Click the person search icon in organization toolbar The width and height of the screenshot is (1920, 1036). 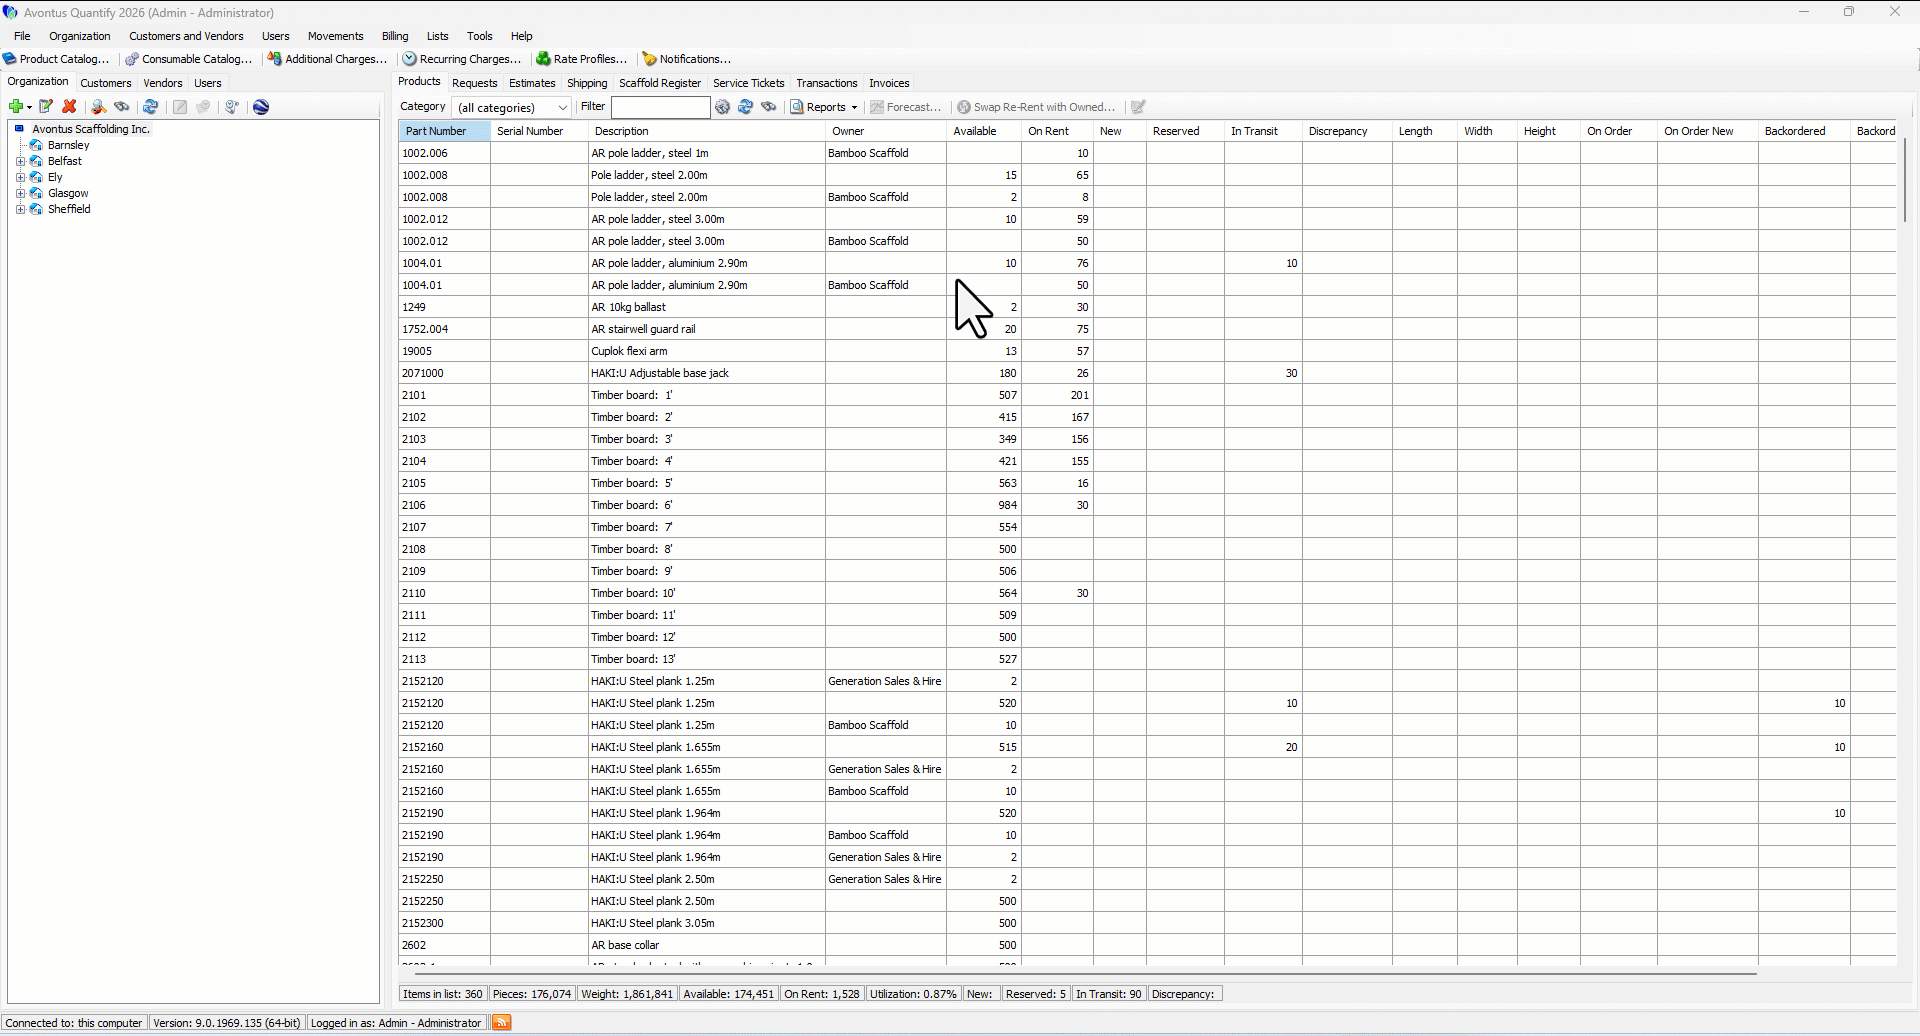tap(98, 107)
